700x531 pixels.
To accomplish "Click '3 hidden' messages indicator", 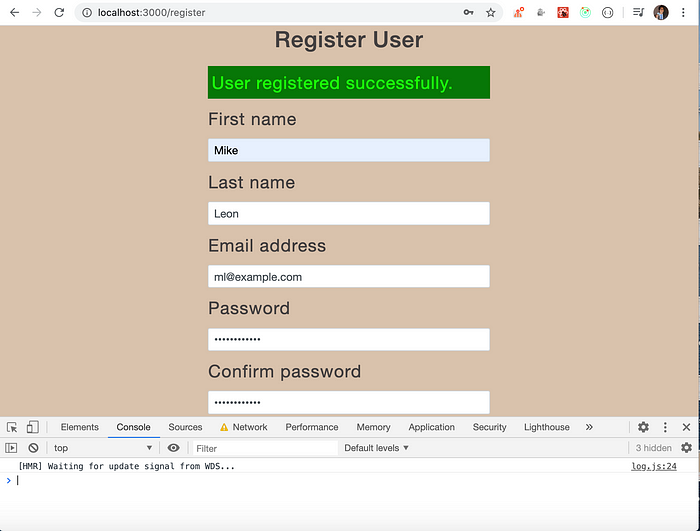I will click(x=654, y=447).
